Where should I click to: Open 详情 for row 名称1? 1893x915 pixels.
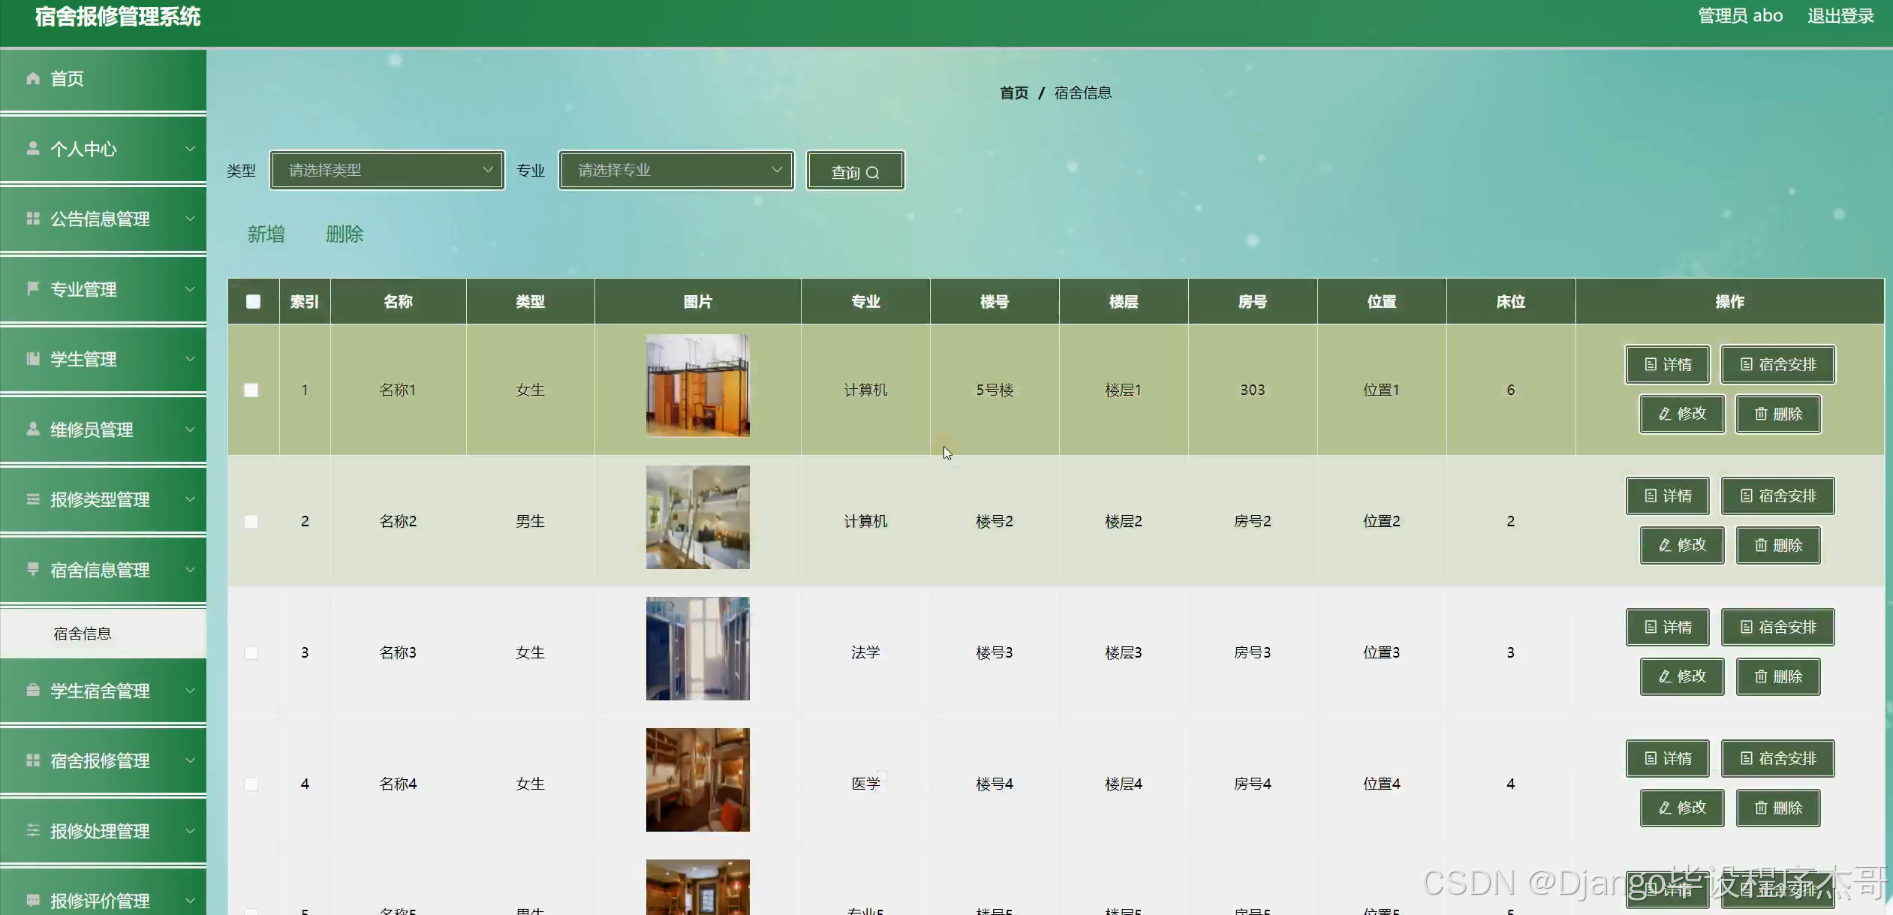(1668, 364)
